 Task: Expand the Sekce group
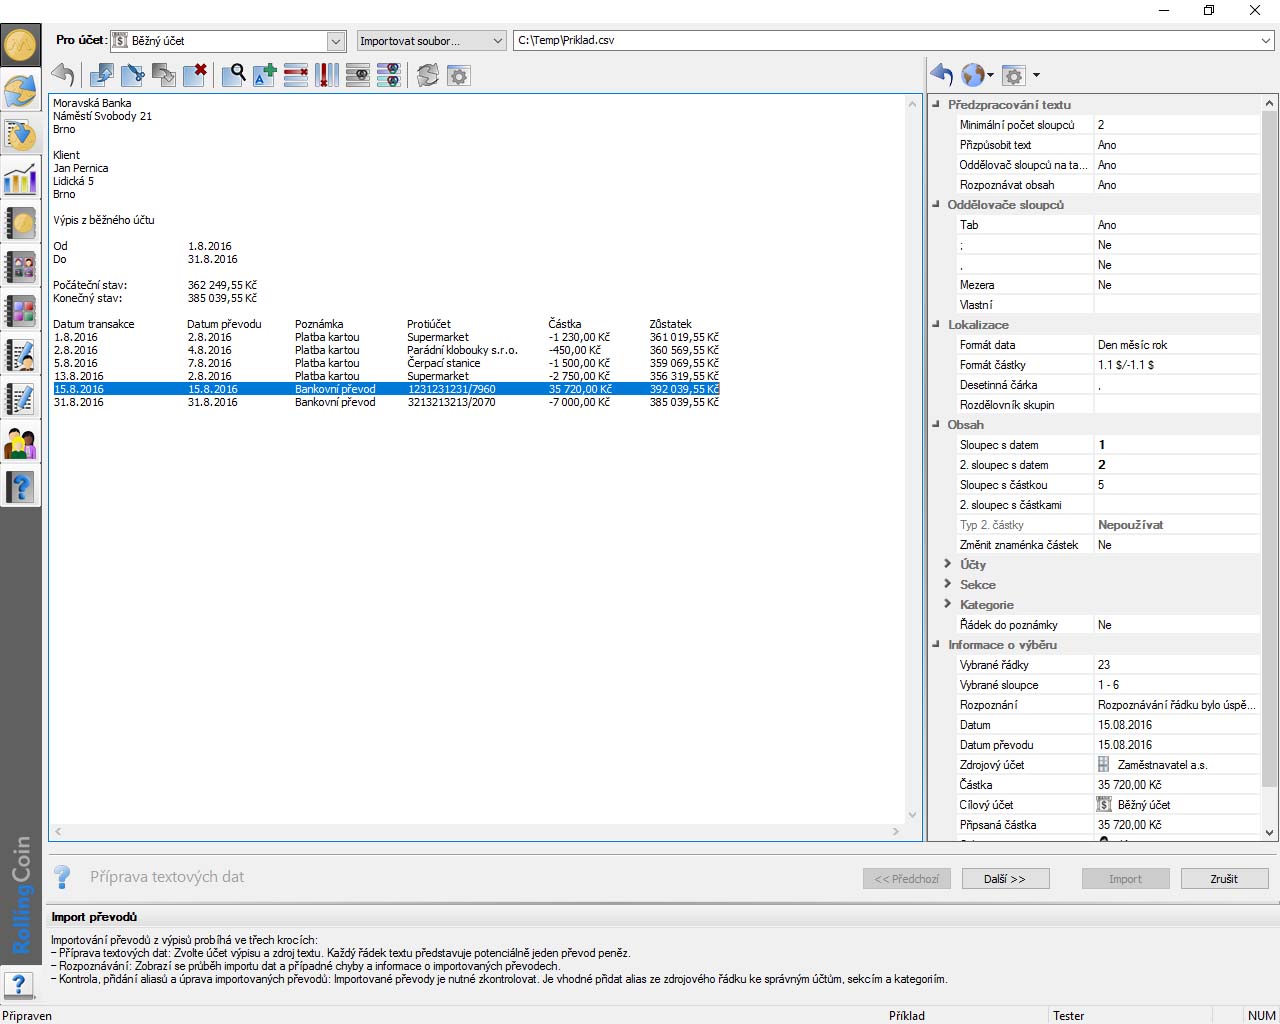[948, 584]
